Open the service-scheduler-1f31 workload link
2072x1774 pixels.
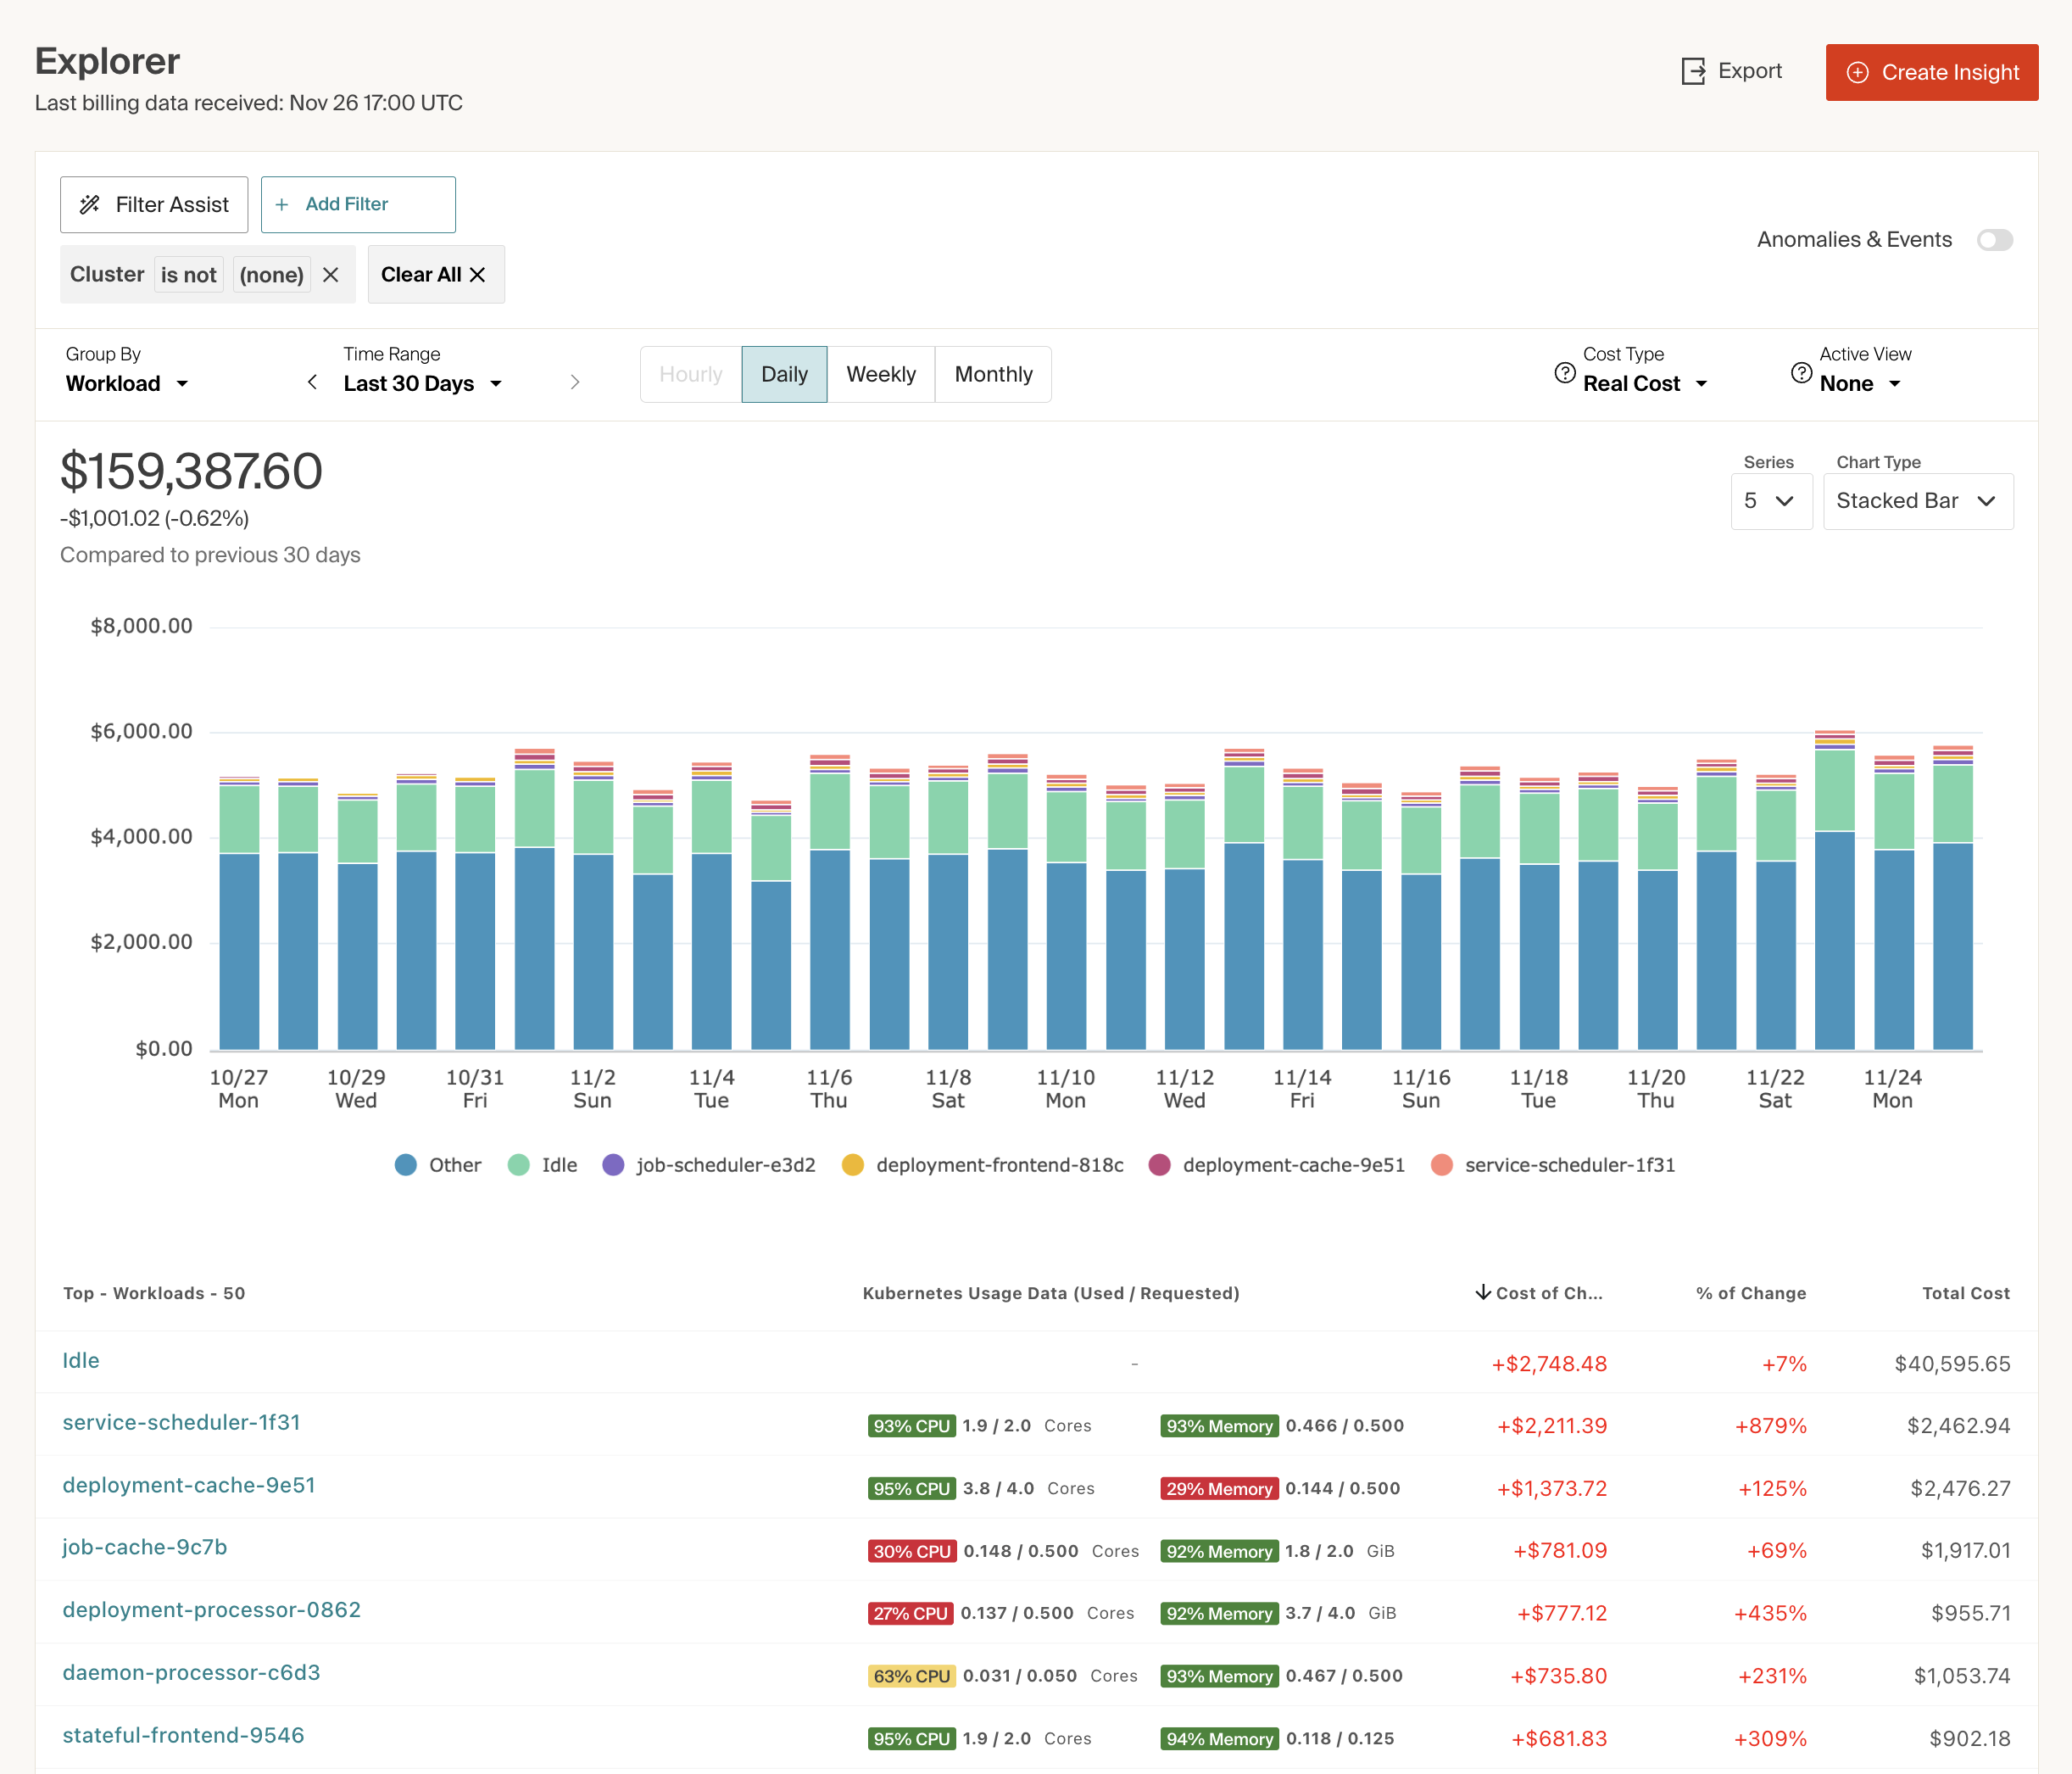pyautogui.click(x=181, y=1422)
